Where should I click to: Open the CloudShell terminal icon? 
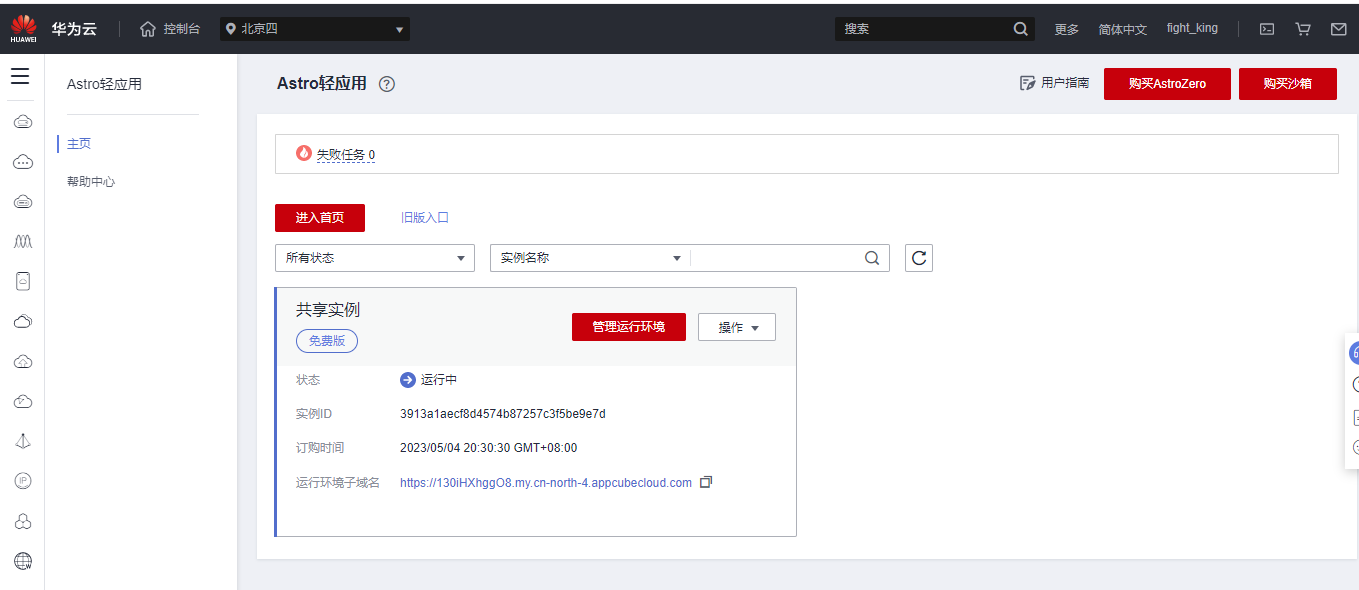coord(1266,29)
